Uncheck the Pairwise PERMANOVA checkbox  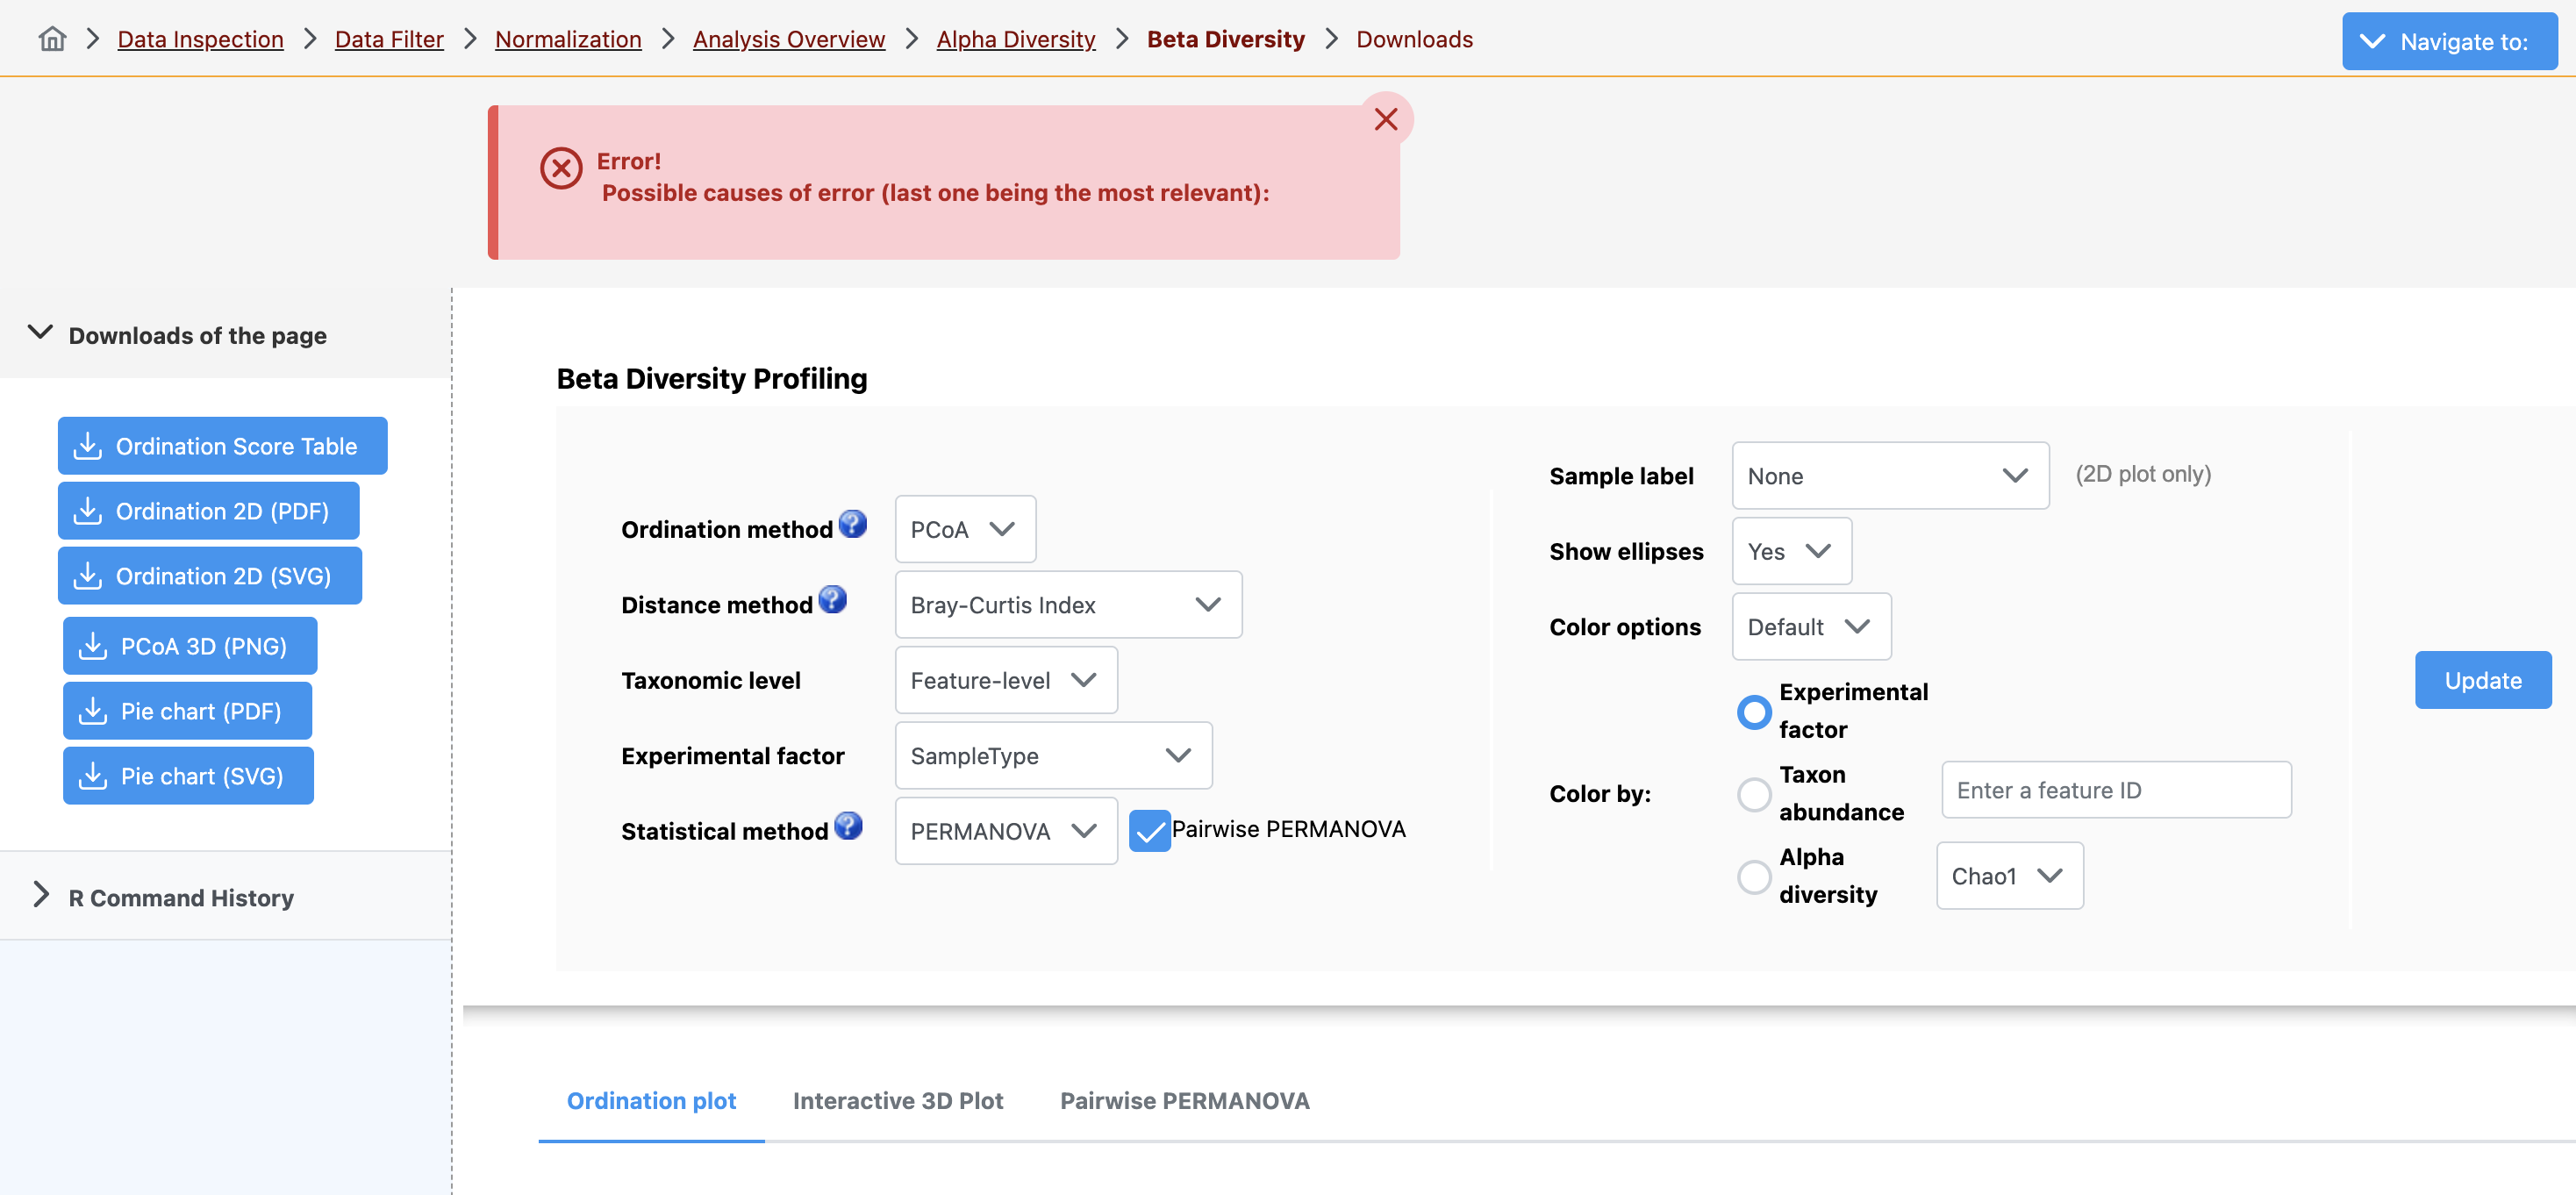1149,831
